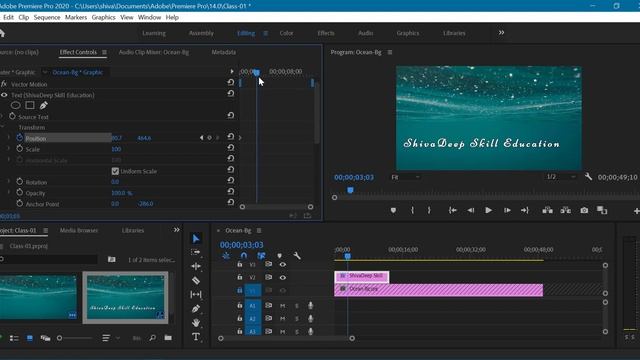640x360 pixels.
Task: Open Program monitor panel menu
Action: 390,52
